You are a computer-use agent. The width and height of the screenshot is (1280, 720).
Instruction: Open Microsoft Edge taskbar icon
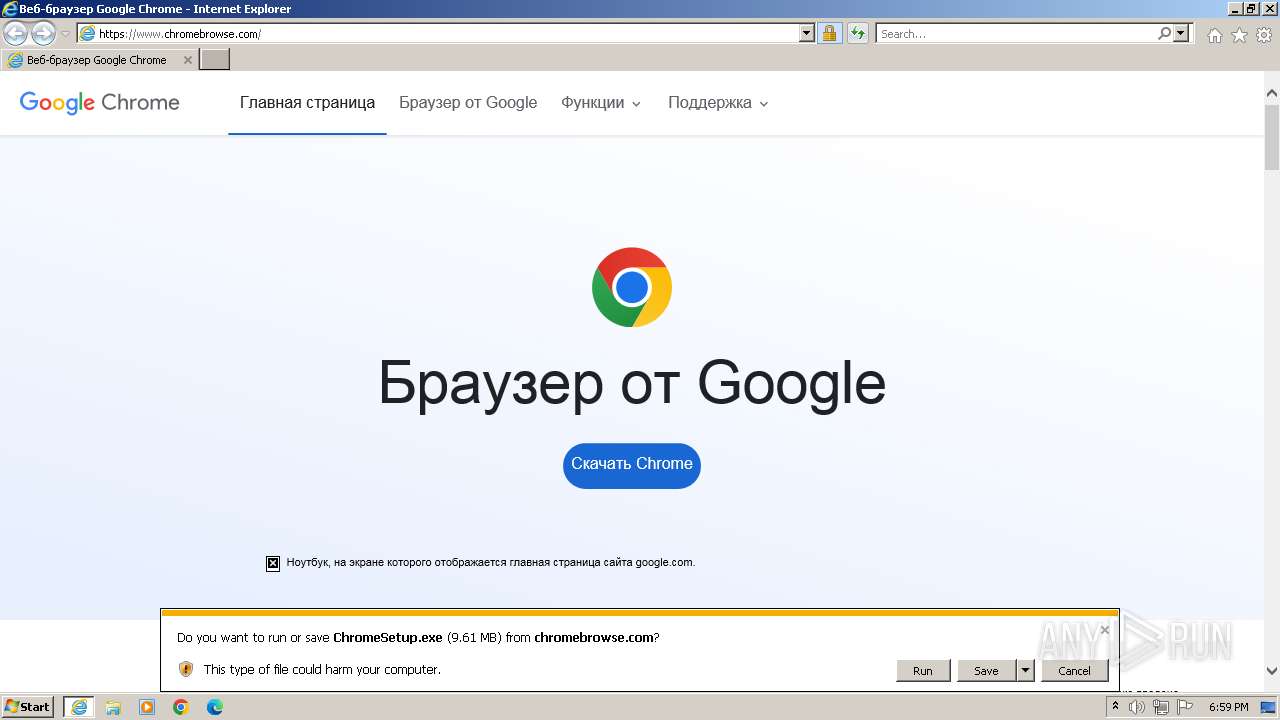[x=215, y=707]
